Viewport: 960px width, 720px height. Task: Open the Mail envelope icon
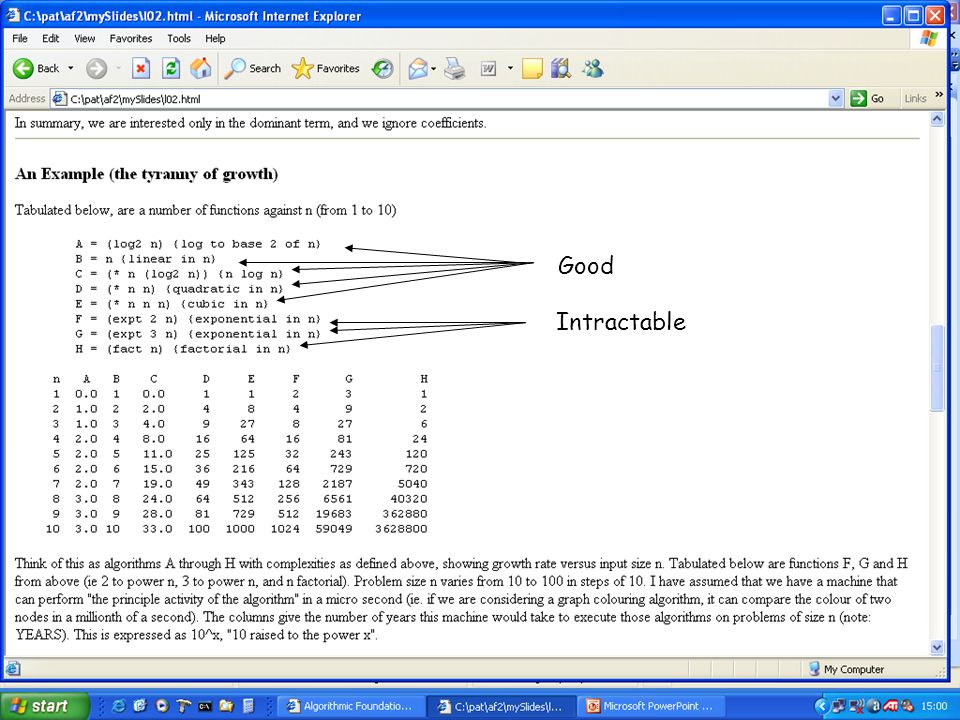418,69
